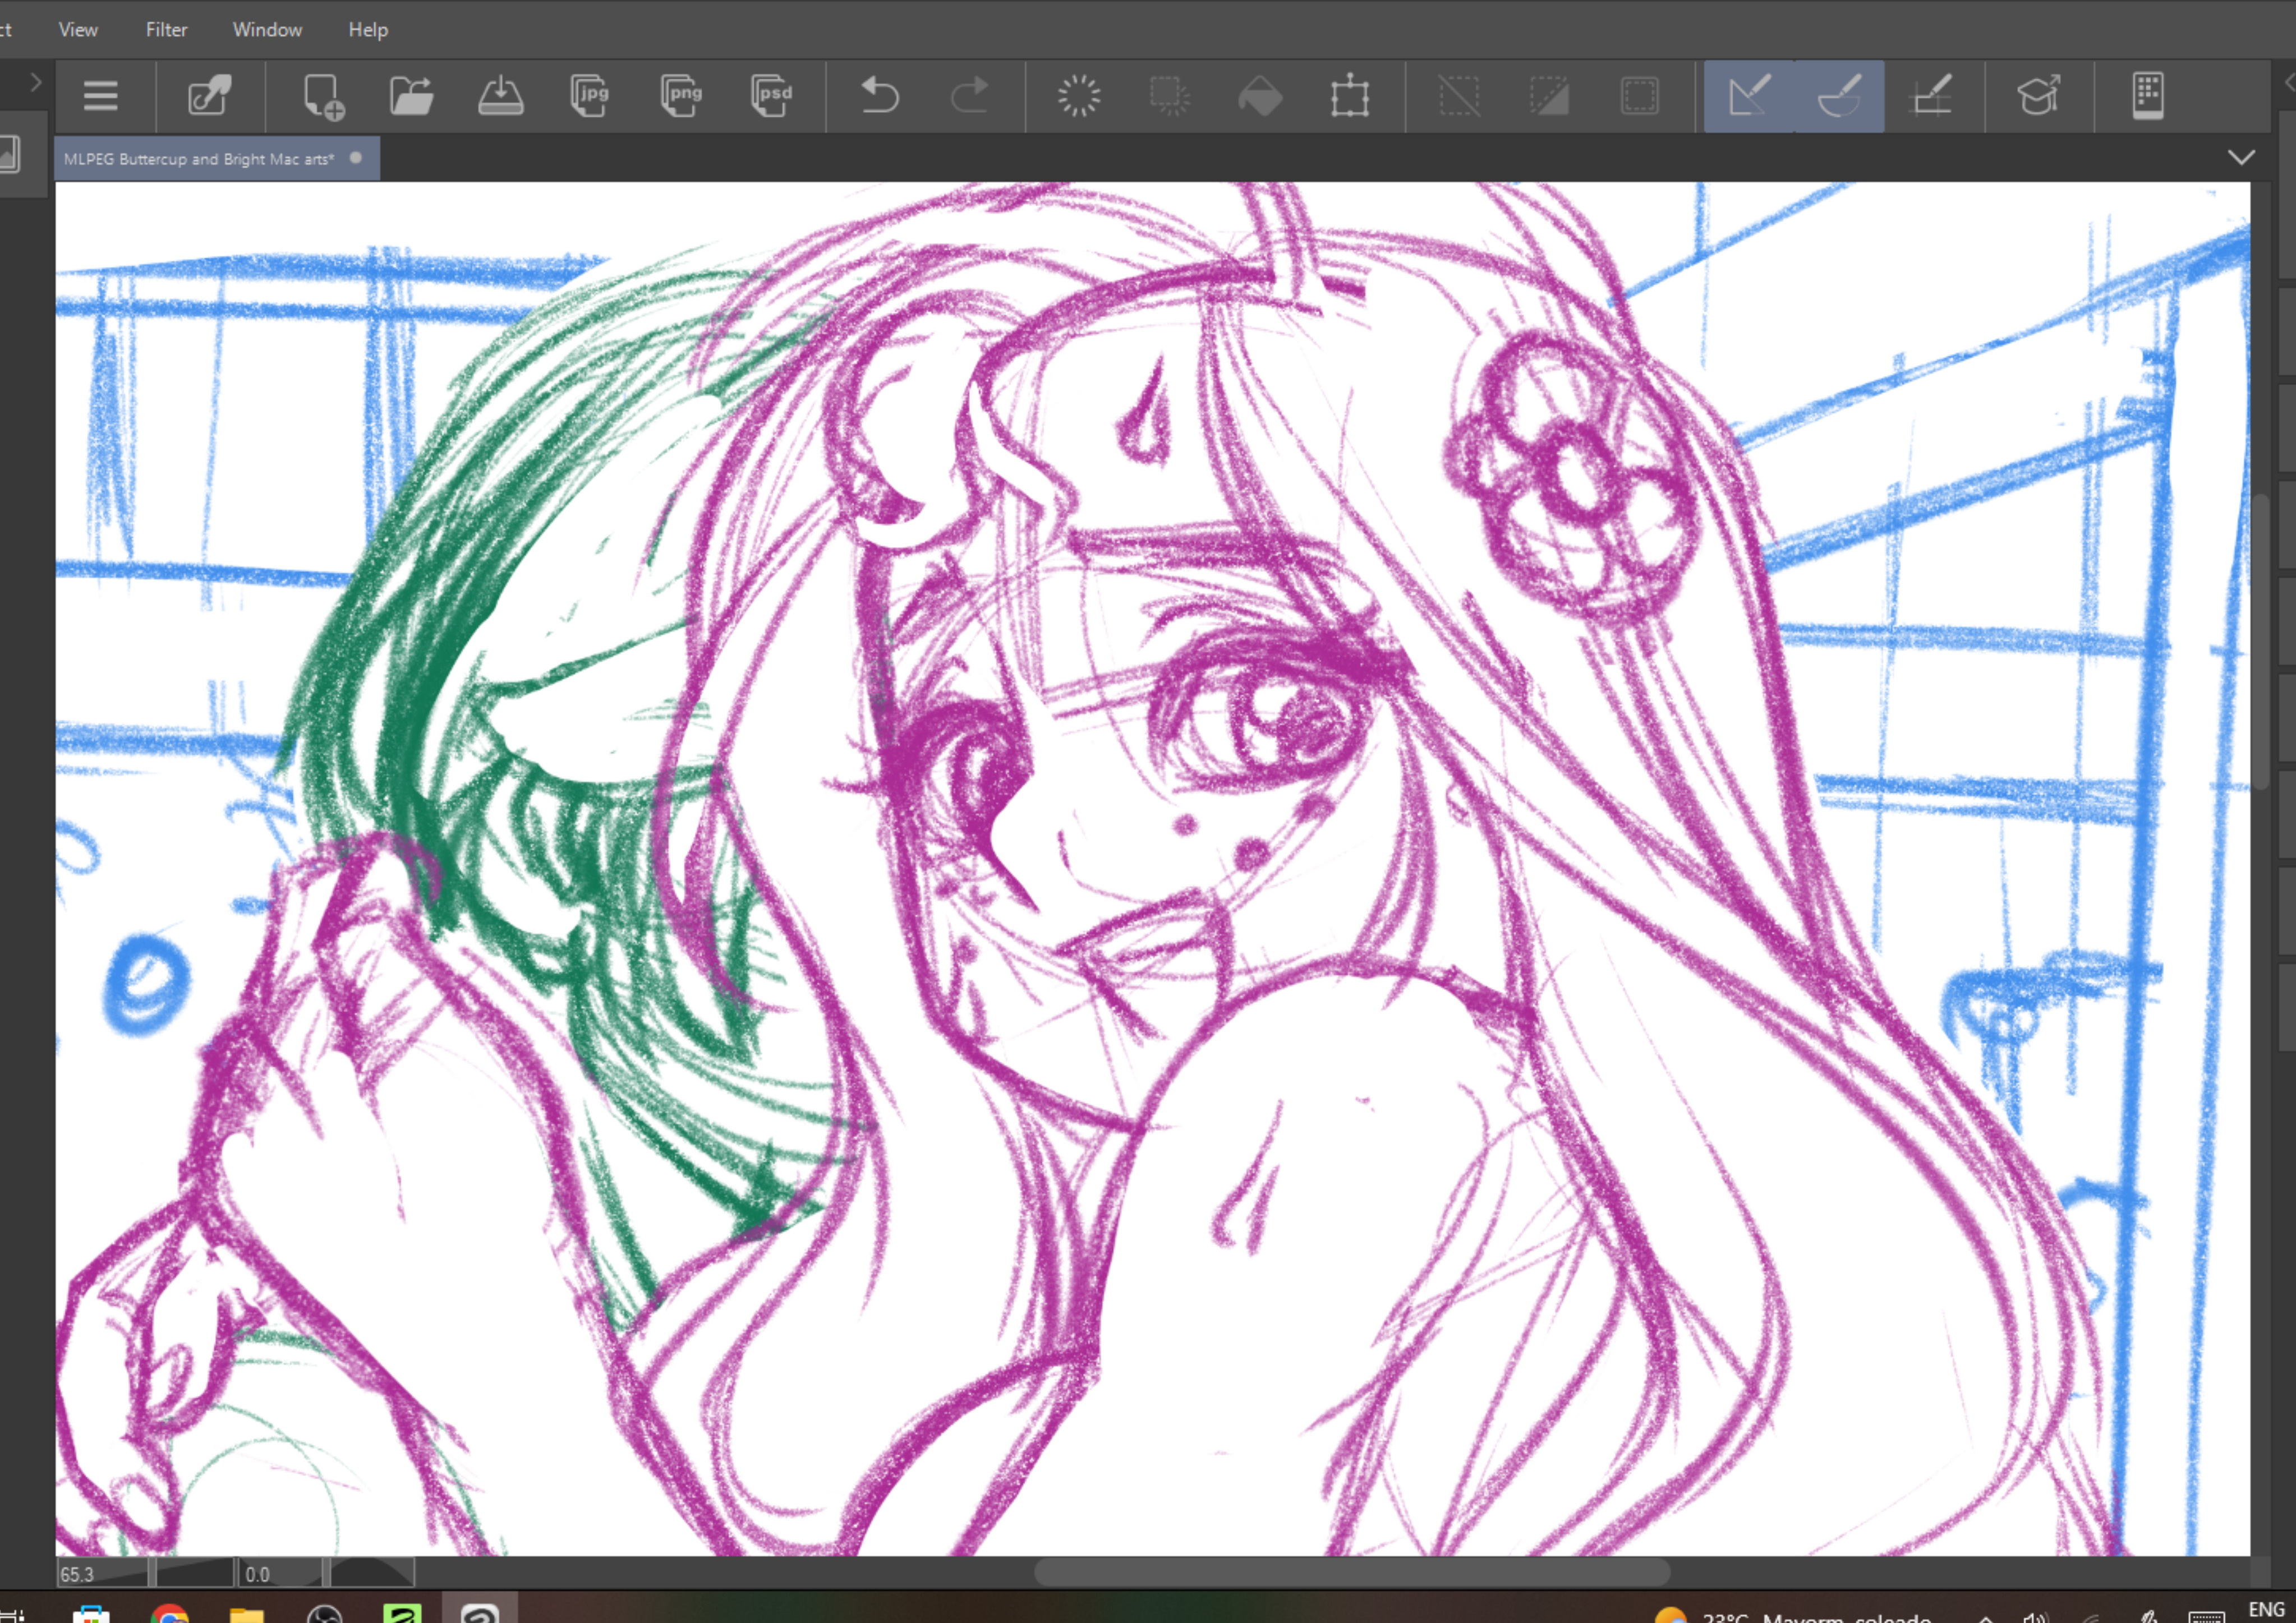Click the Open file folder icon

pyautogui.click(x=411, y=96)
